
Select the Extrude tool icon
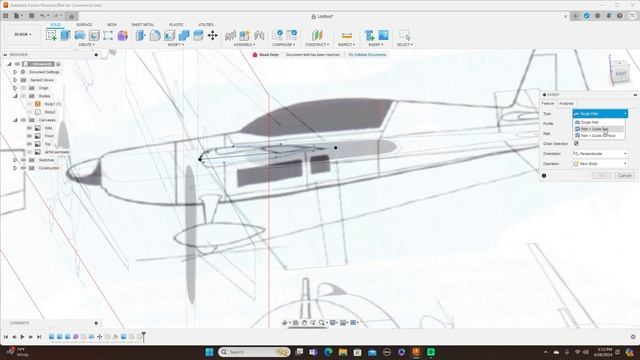pyautogui.click(x=65, y=36)
